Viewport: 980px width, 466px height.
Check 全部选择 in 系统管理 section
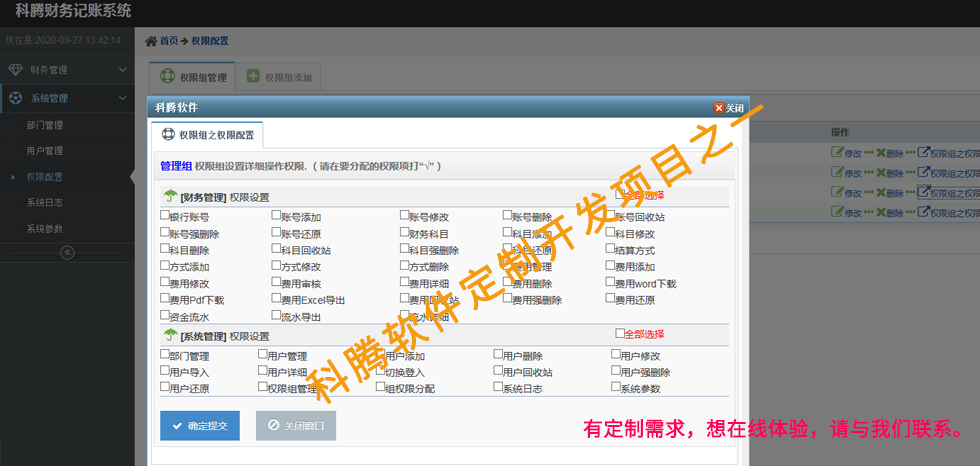coord(620,333)
